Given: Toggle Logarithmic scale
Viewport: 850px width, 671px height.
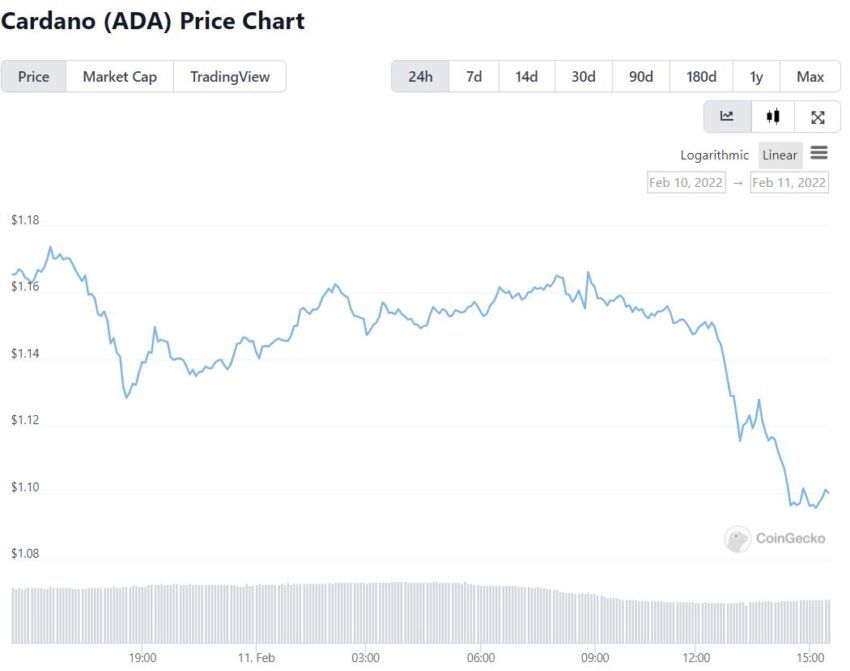Looking at the screenshot, I should coord(714,155).
